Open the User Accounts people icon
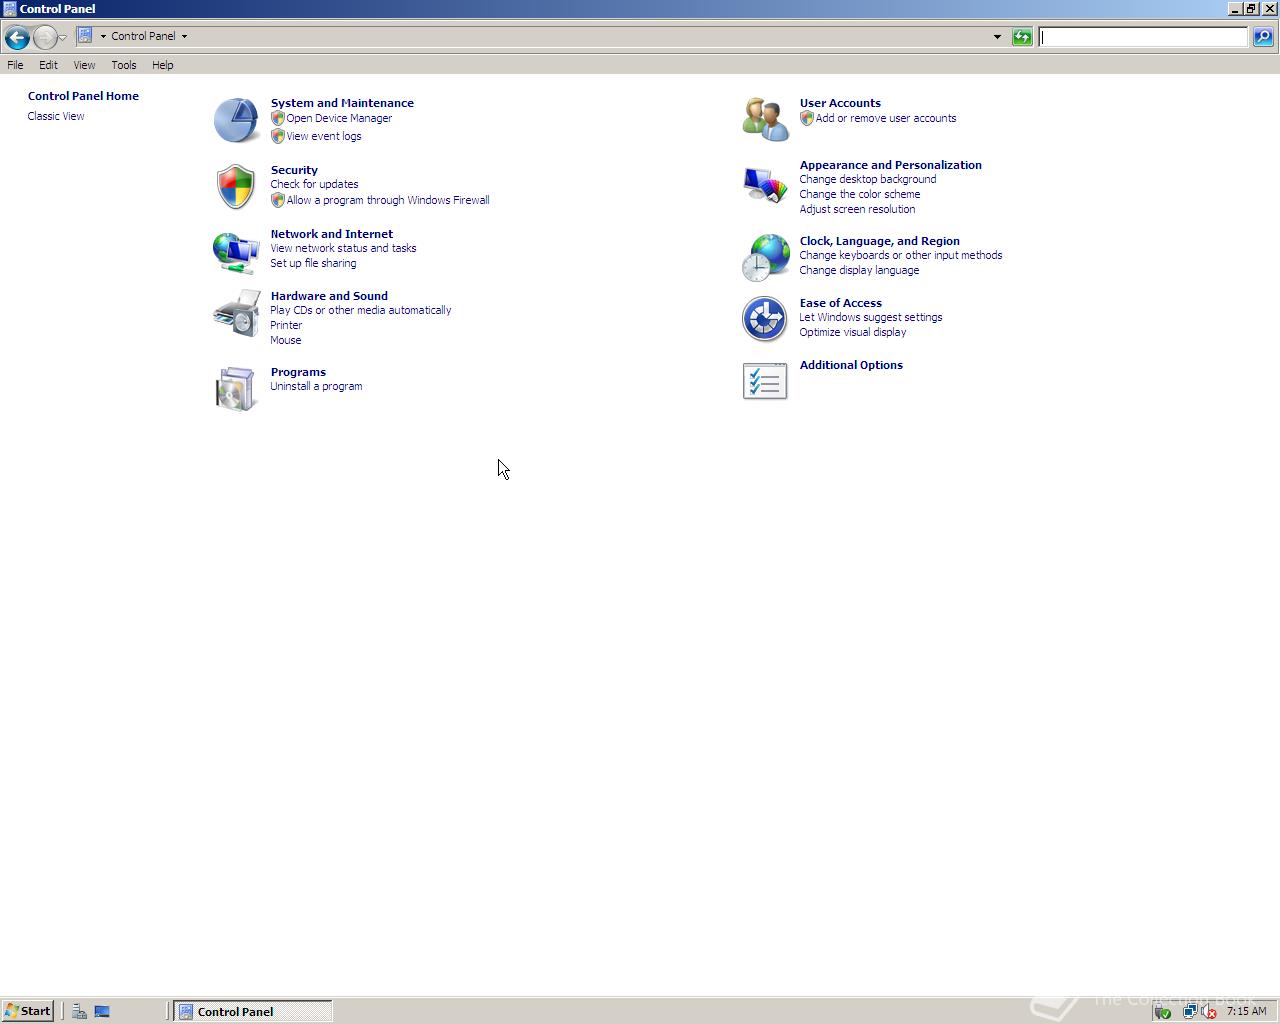Viewport: 1280px width, 1024px height. (765, 120)
